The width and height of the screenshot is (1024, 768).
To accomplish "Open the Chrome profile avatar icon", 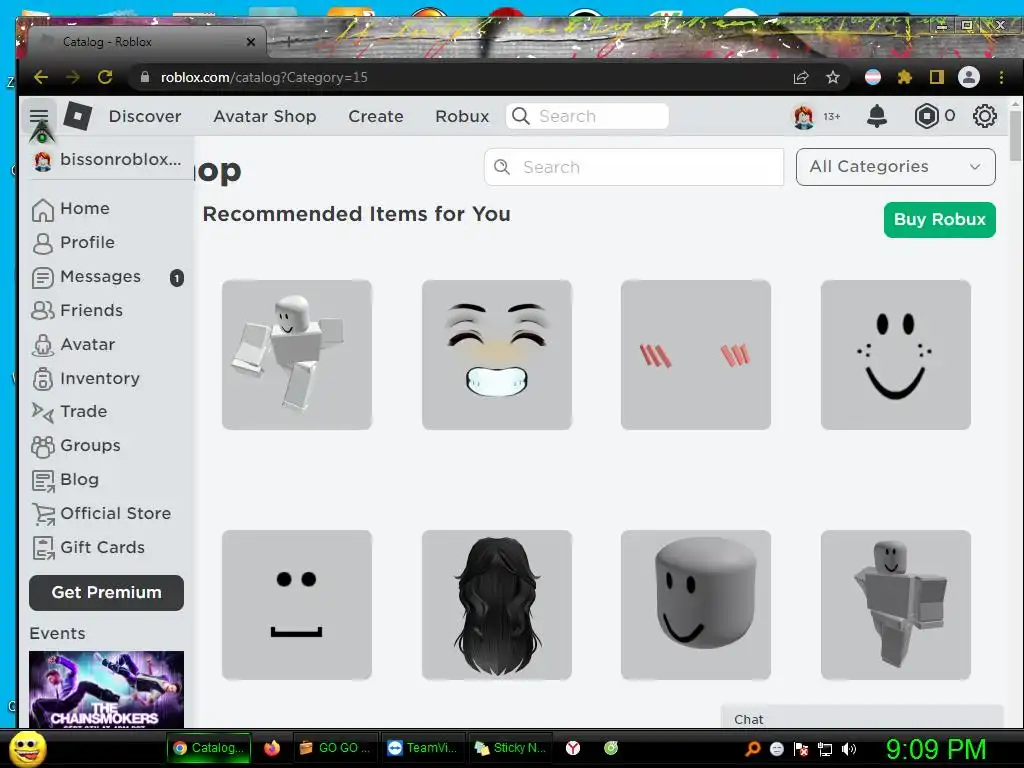I will coord(968,78).
